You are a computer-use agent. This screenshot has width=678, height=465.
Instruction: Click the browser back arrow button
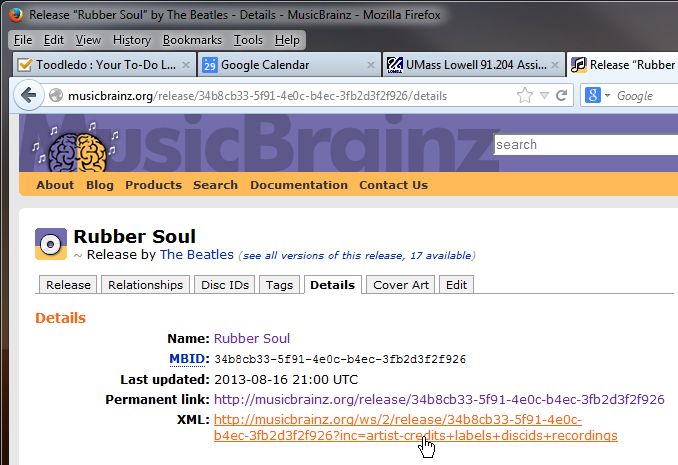tap(29, 95)
